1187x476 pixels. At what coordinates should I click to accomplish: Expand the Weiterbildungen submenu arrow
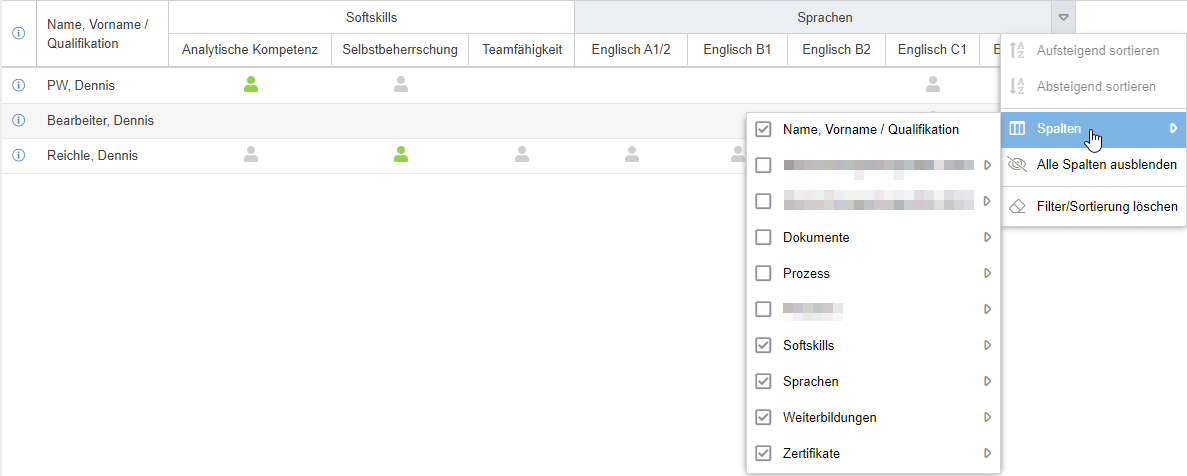click(x=987, y=417)
